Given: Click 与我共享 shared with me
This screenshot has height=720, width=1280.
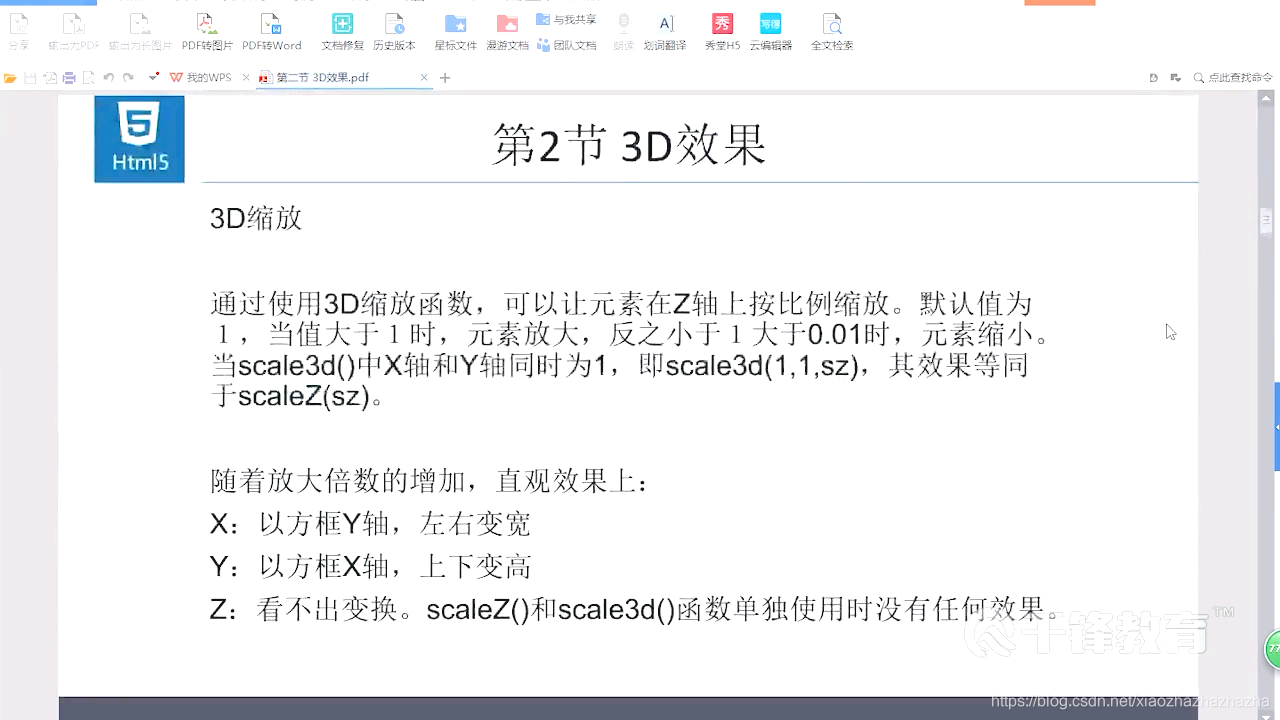Looking at the screenshot, I should click(567, 19).
